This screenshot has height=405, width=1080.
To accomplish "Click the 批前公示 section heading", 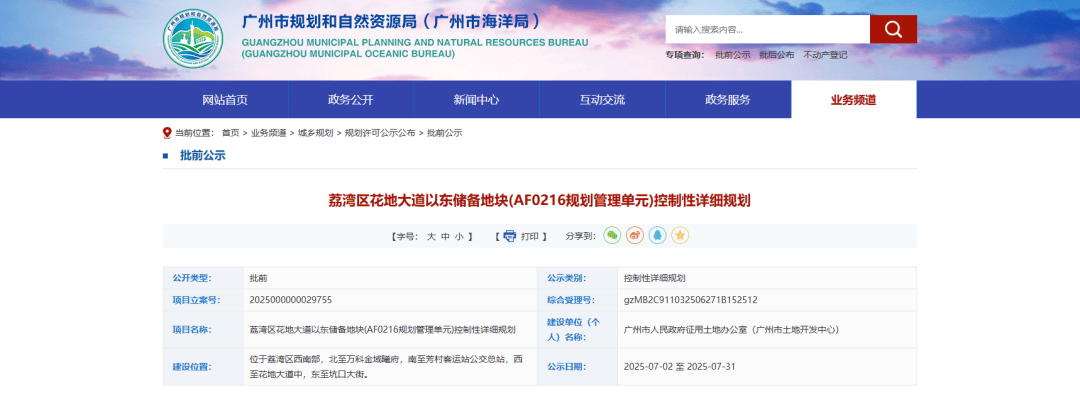I will pos(202,156).
